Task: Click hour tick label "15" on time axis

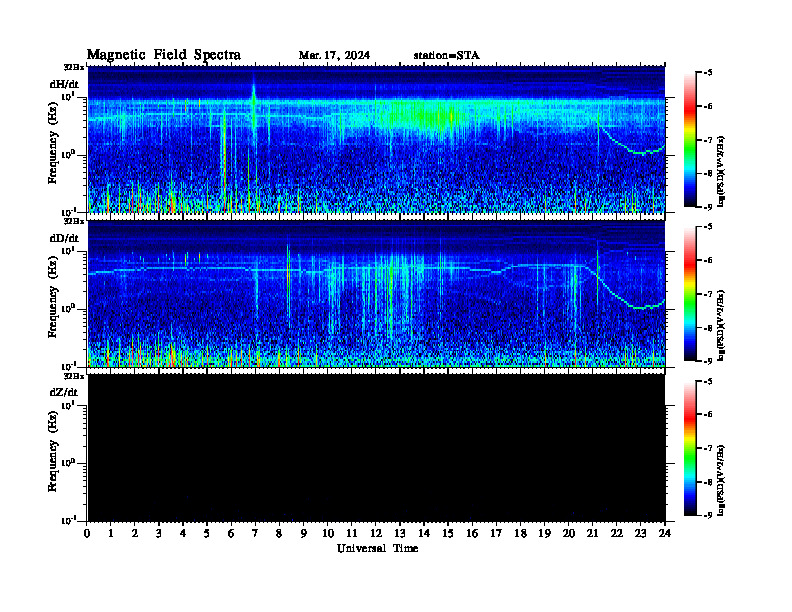Action: 448,533
